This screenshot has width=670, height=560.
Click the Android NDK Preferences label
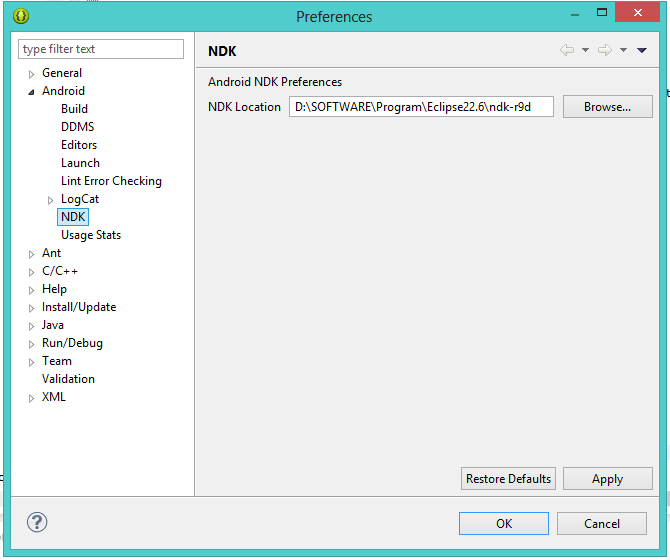275,82
